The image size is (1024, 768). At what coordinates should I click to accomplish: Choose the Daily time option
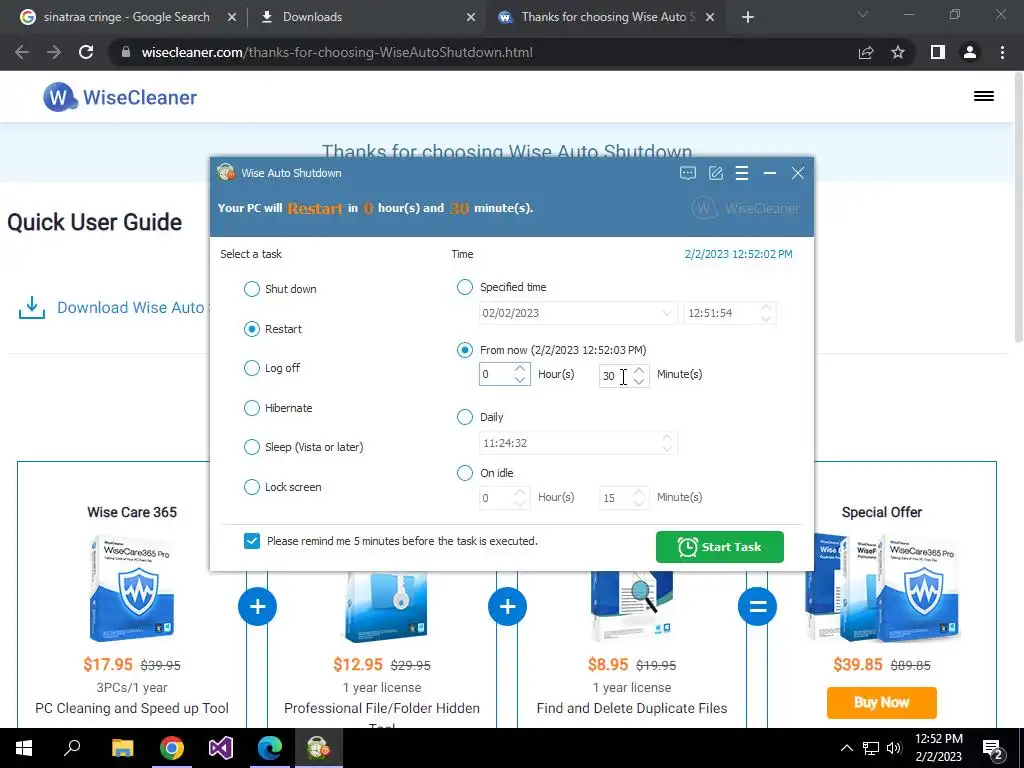(464, 417)
